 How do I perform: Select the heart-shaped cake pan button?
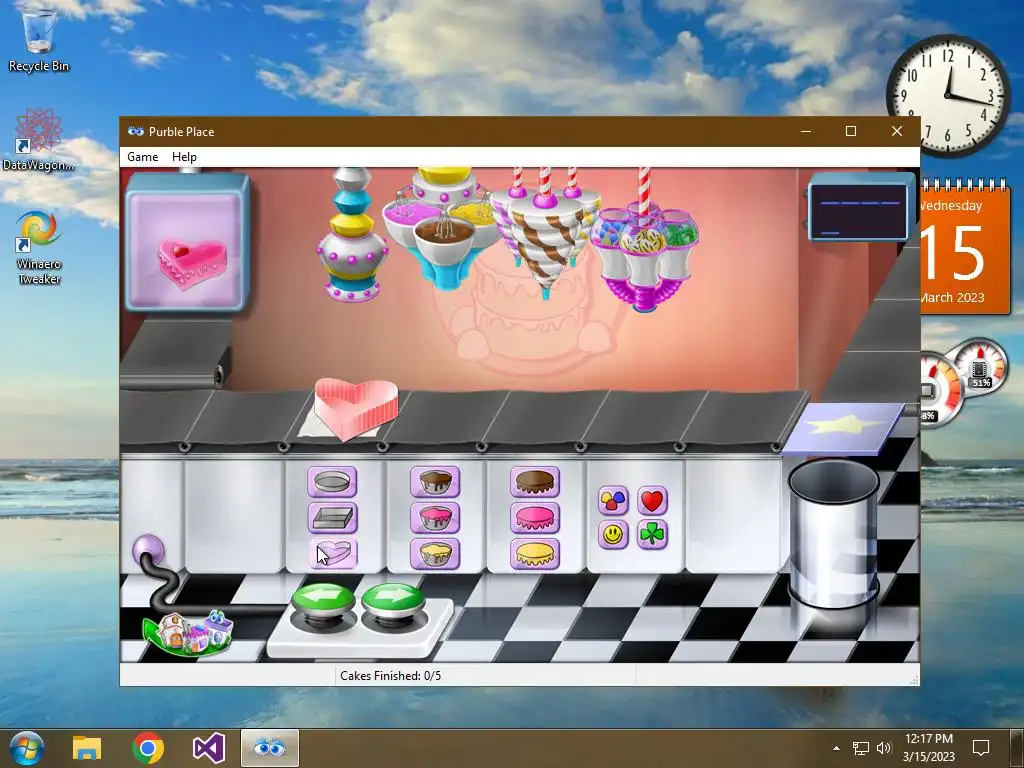pos(332,554)
